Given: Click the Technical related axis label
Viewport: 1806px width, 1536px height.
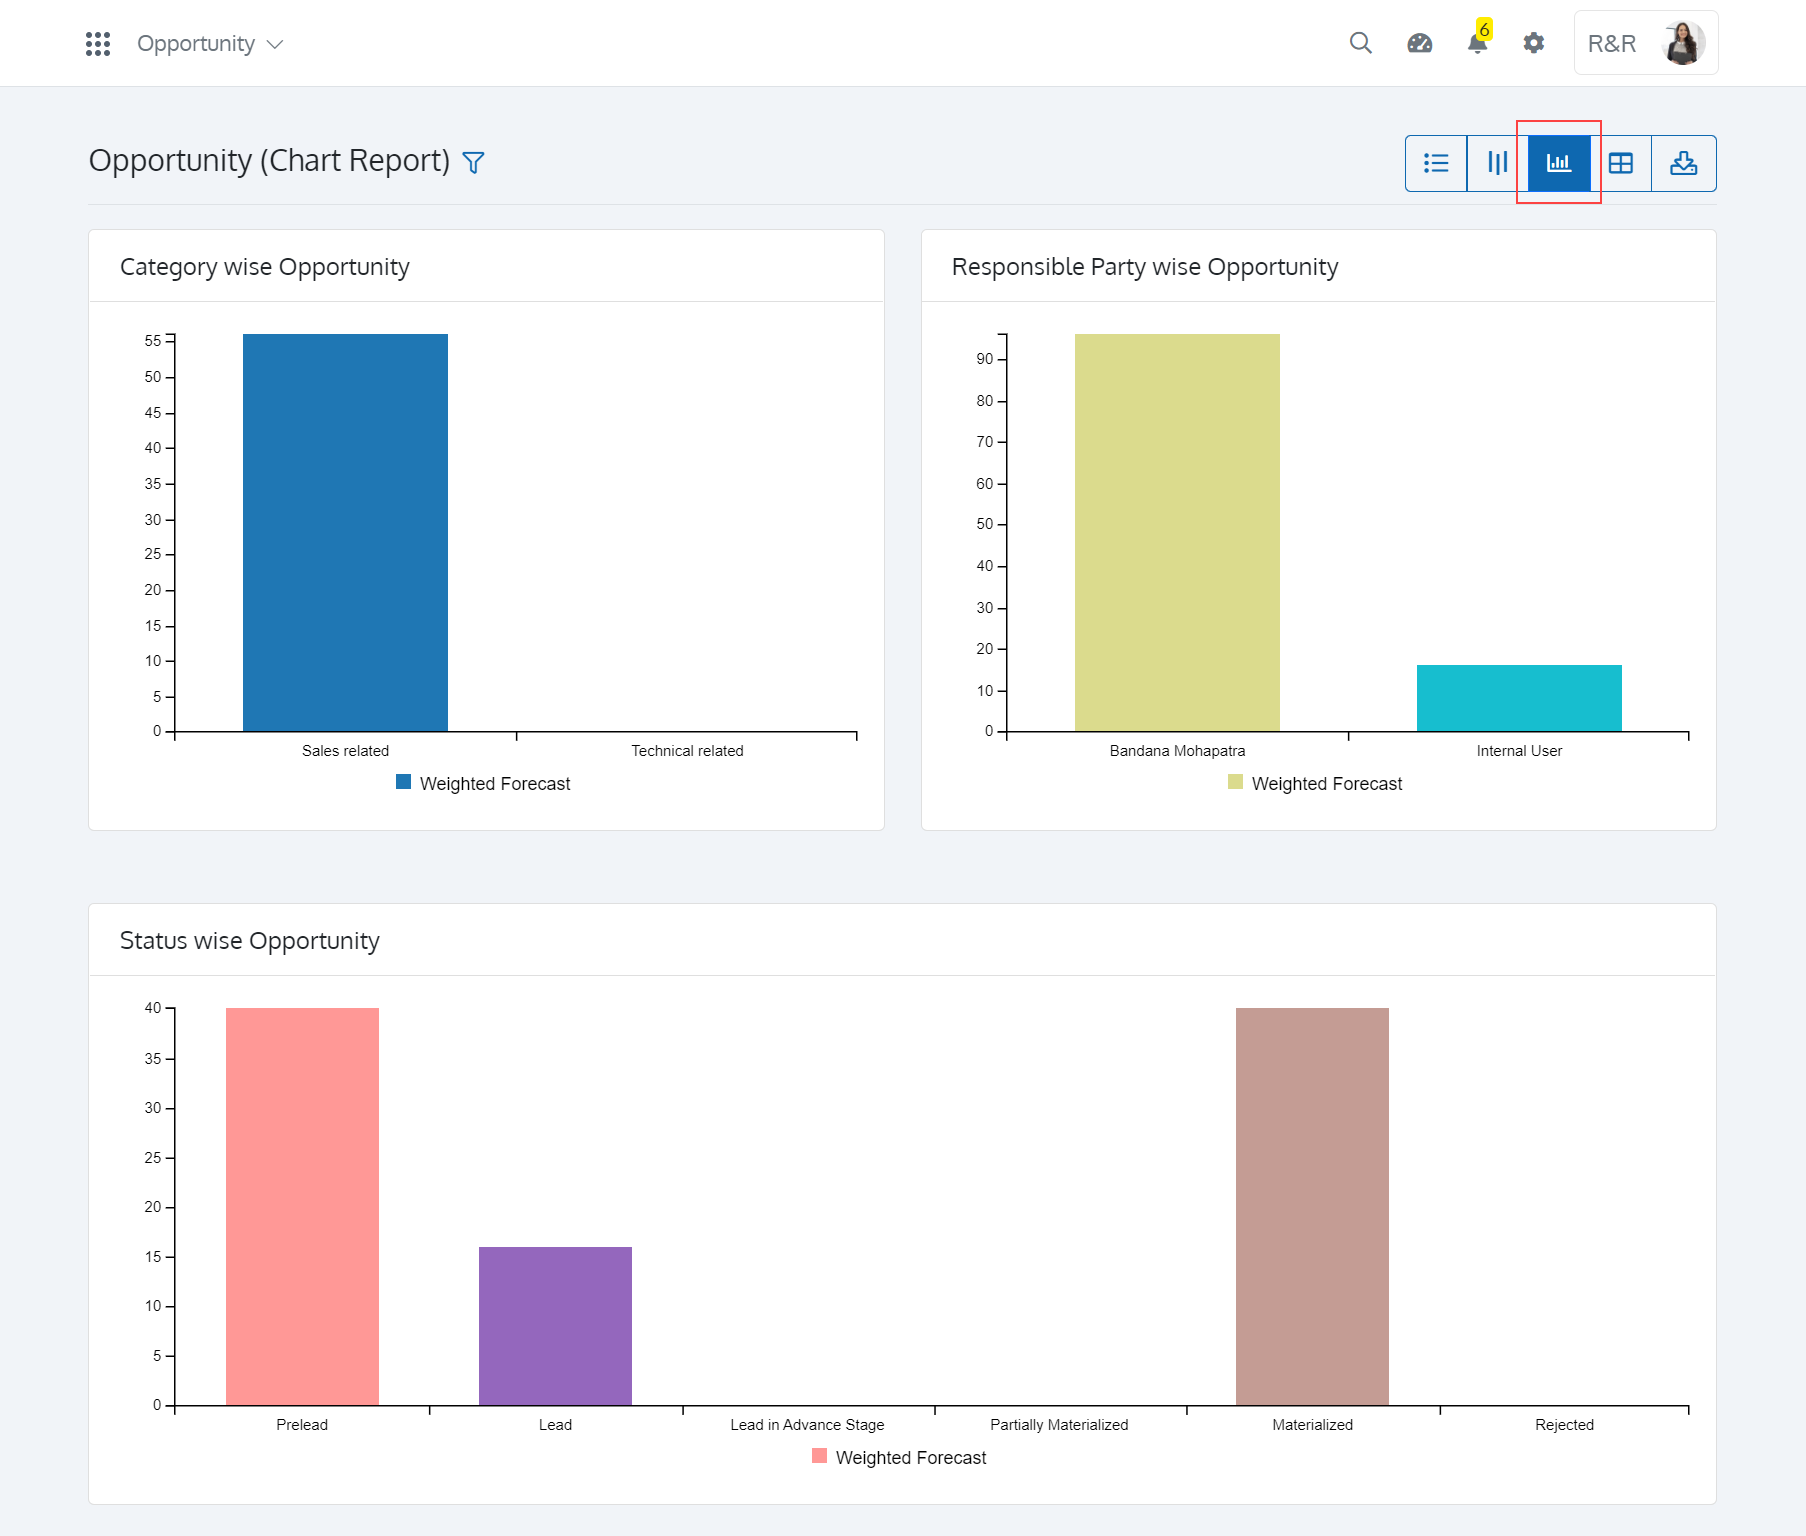Looking at the screenshot, I should (x=687, y=751).
